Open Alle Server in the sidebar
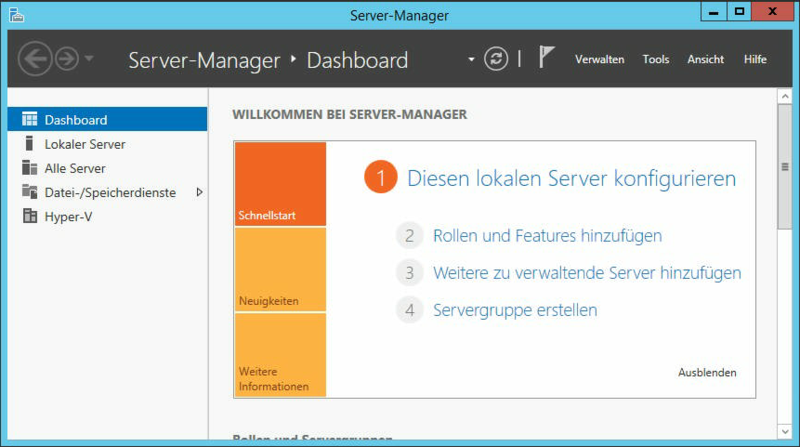The height and width of the screenshot is (447, 800). click(x=107, y=168)
